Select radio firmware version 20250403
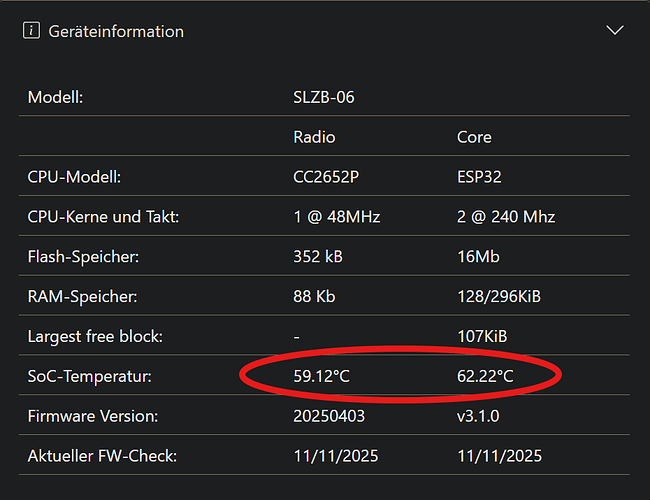 coord(329,416)
